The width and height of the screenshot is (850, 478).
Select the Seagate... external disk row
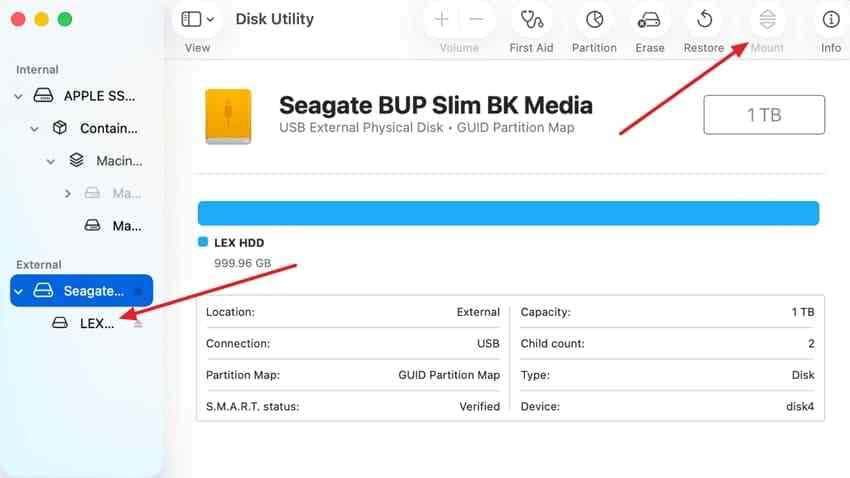pyautogui.click(x=81, y=290)
